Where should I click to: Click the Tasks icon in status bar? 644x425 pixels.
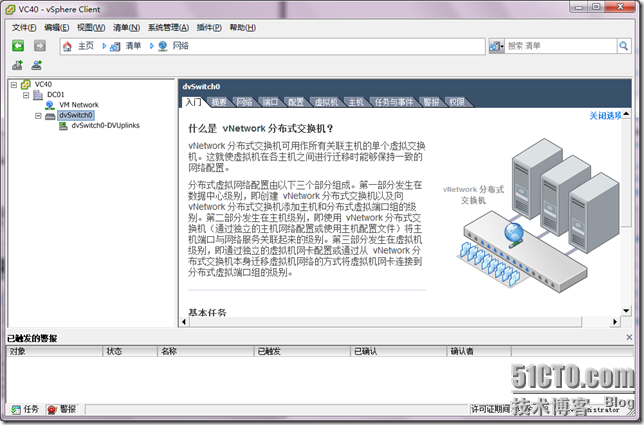(x=16, y=409)
